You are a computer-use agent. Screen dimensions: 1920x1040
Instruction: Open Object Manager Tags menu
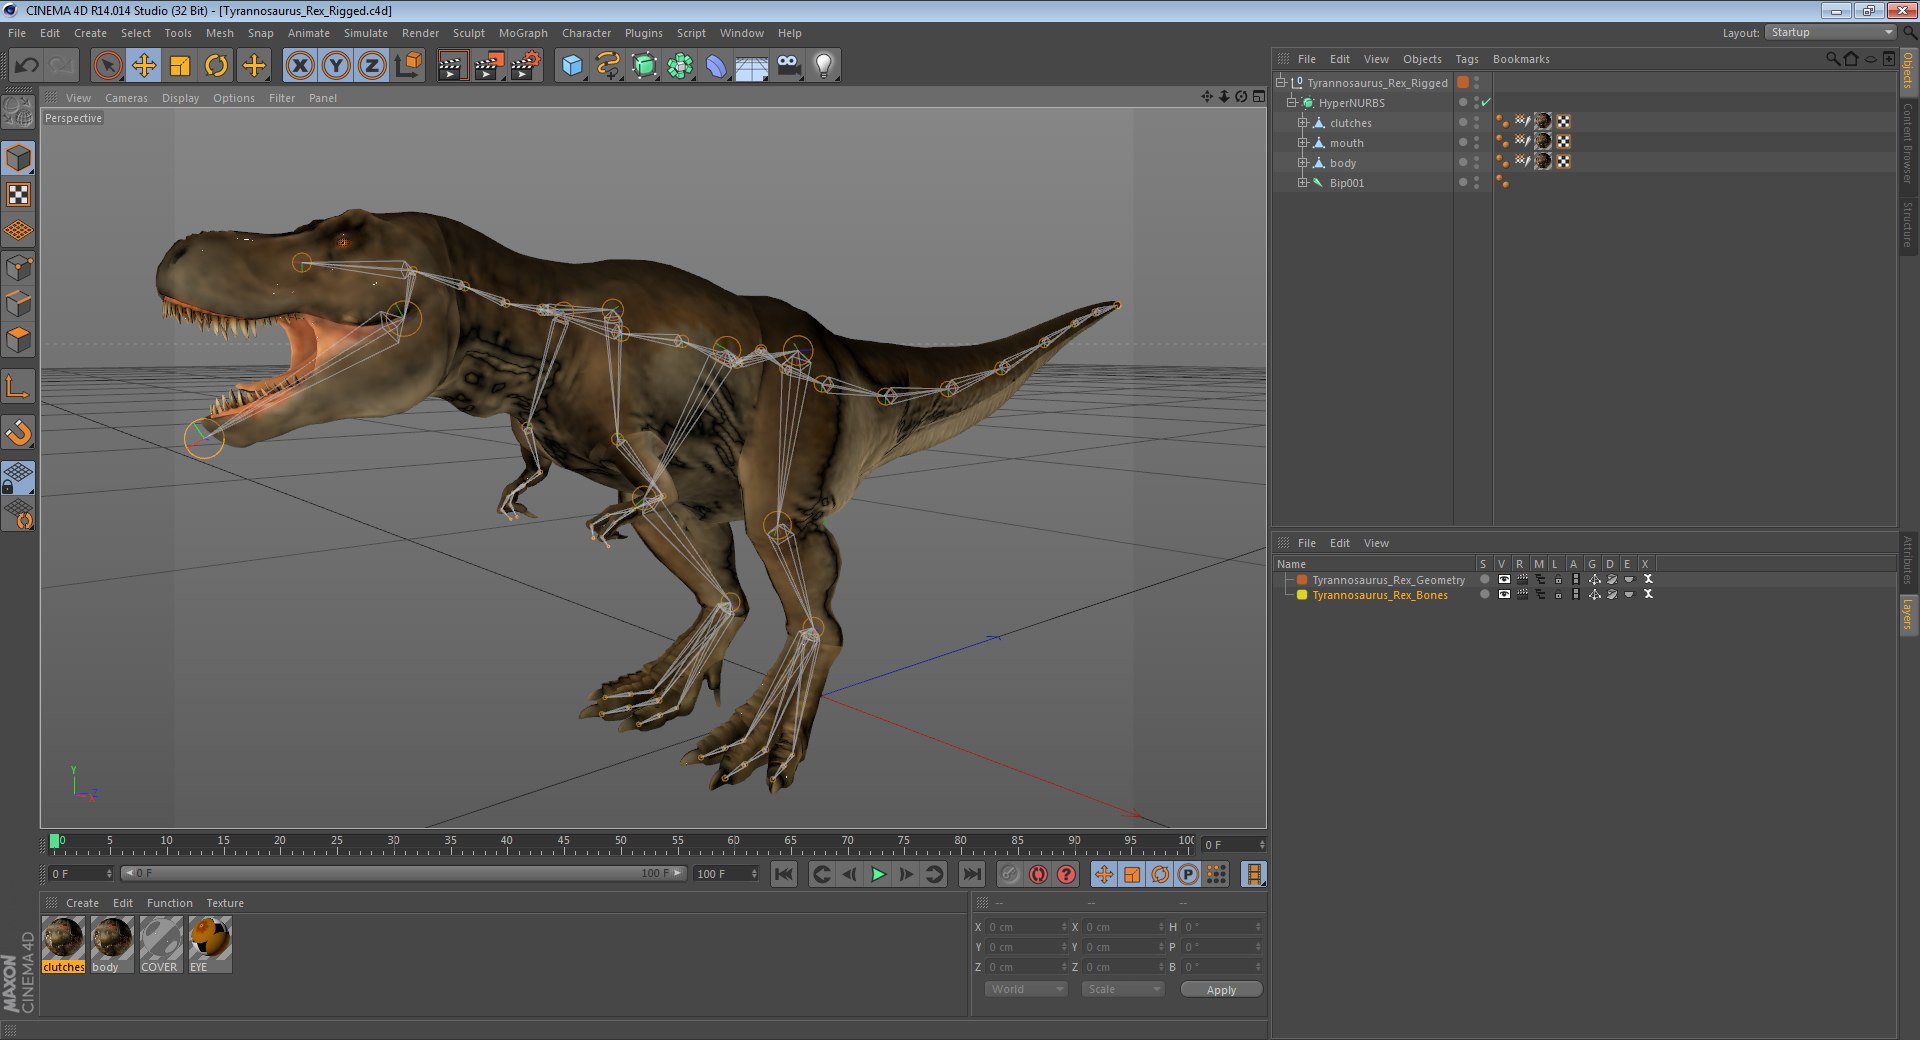(1466, 59)
